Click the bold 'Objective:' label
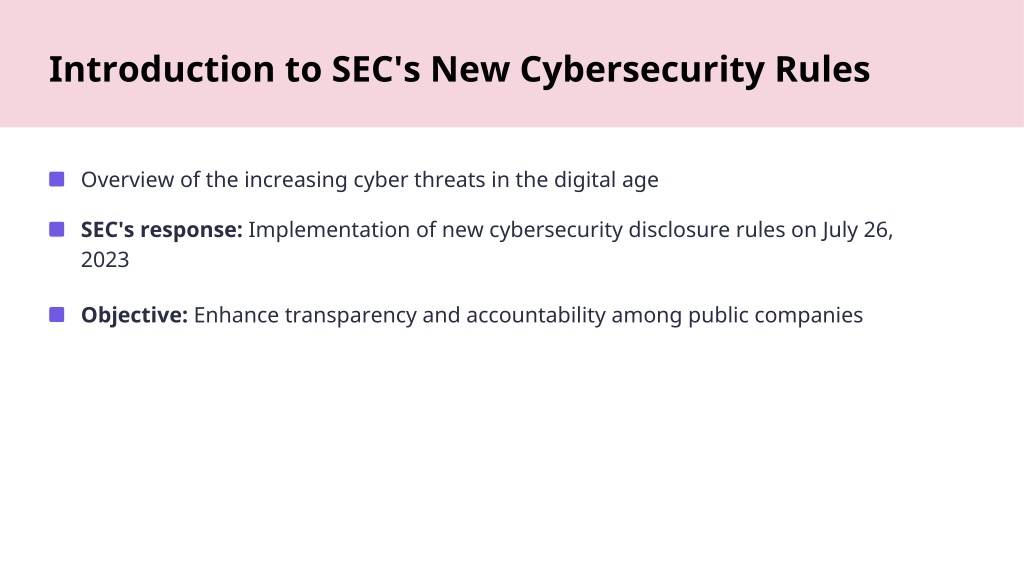 pos(135,315)
